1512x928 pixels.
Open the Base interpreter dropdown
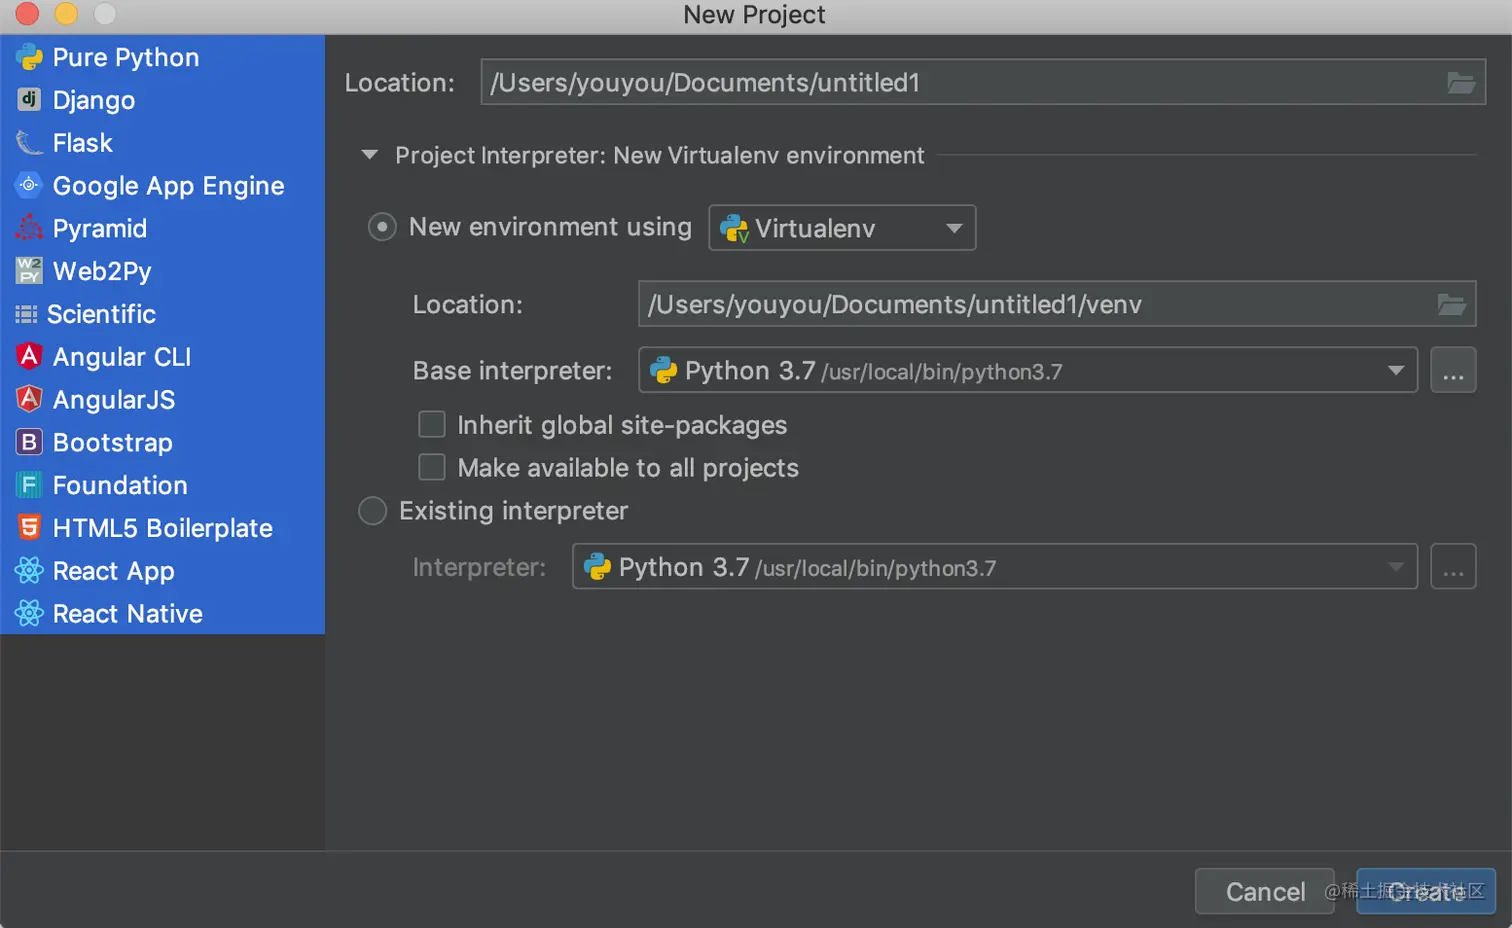click(x=1028, y=370)
